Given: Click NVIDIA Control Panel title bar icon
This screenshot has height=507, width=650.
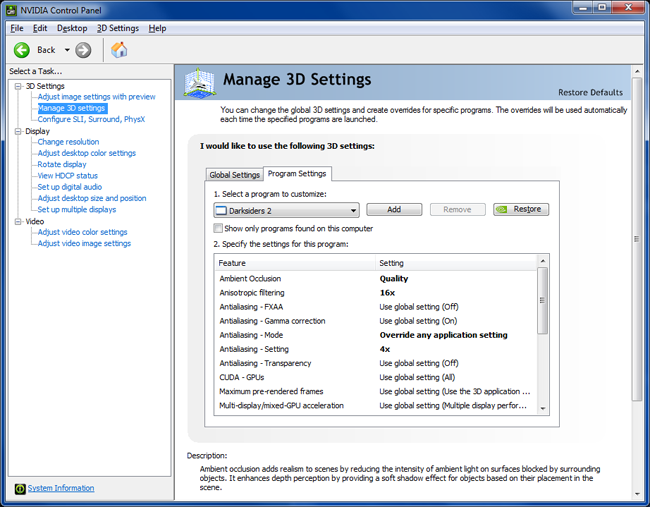Looking at the screenshot, I should (11, 9).
